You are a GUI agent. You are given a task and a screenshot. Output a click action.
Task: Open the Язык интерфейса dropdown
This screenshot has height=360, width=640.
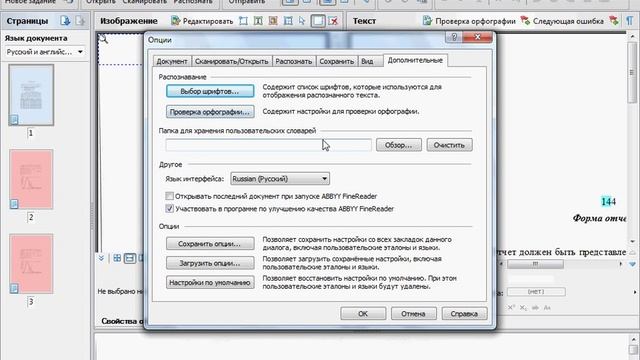click(280, 179)
